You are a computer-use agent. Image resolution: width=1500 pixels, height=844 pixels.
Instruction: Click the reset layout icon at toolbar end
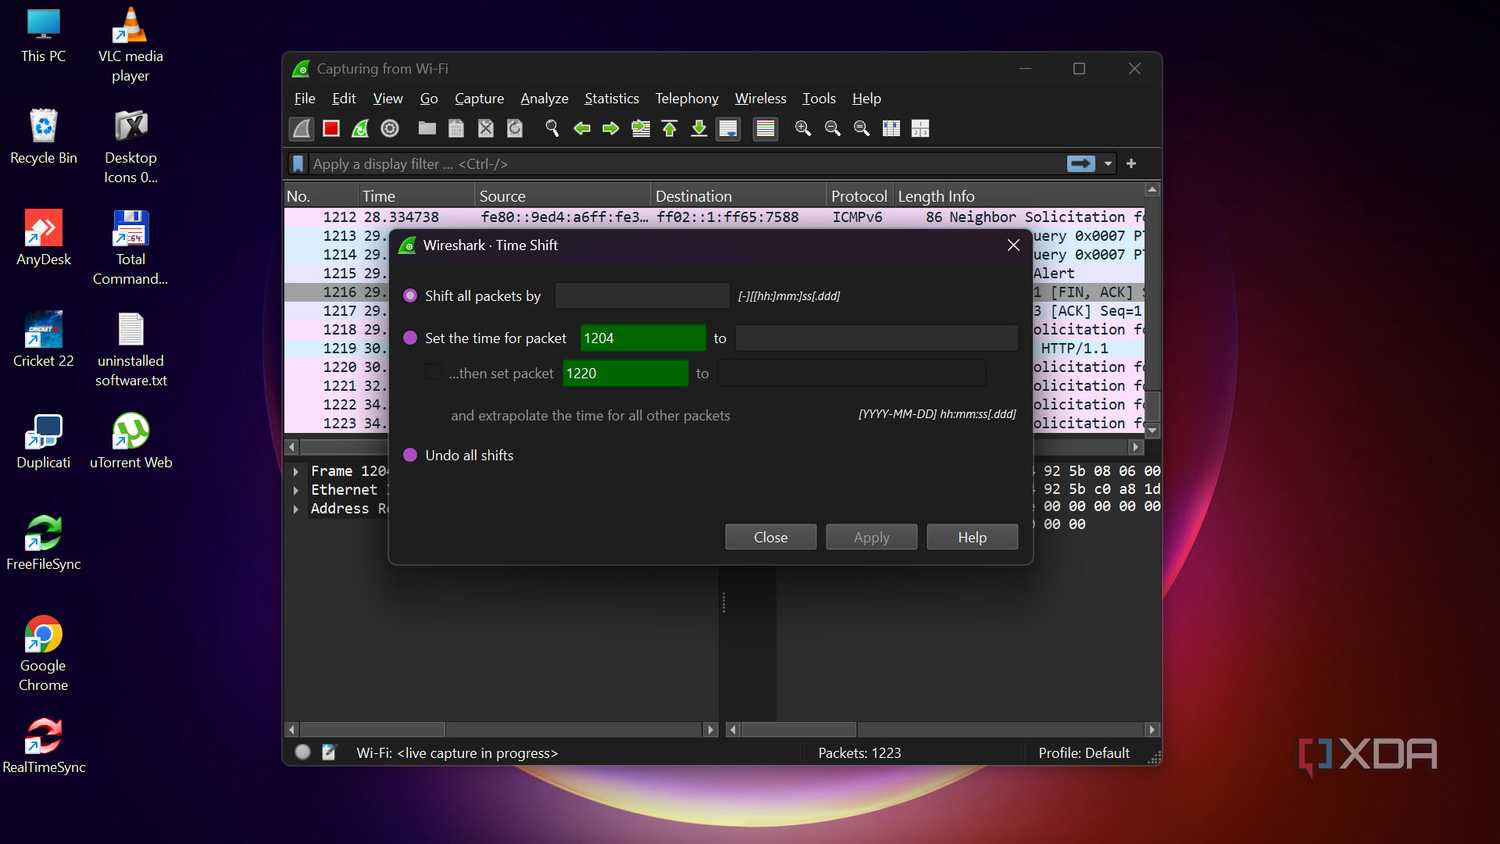(x=920, y=128)
